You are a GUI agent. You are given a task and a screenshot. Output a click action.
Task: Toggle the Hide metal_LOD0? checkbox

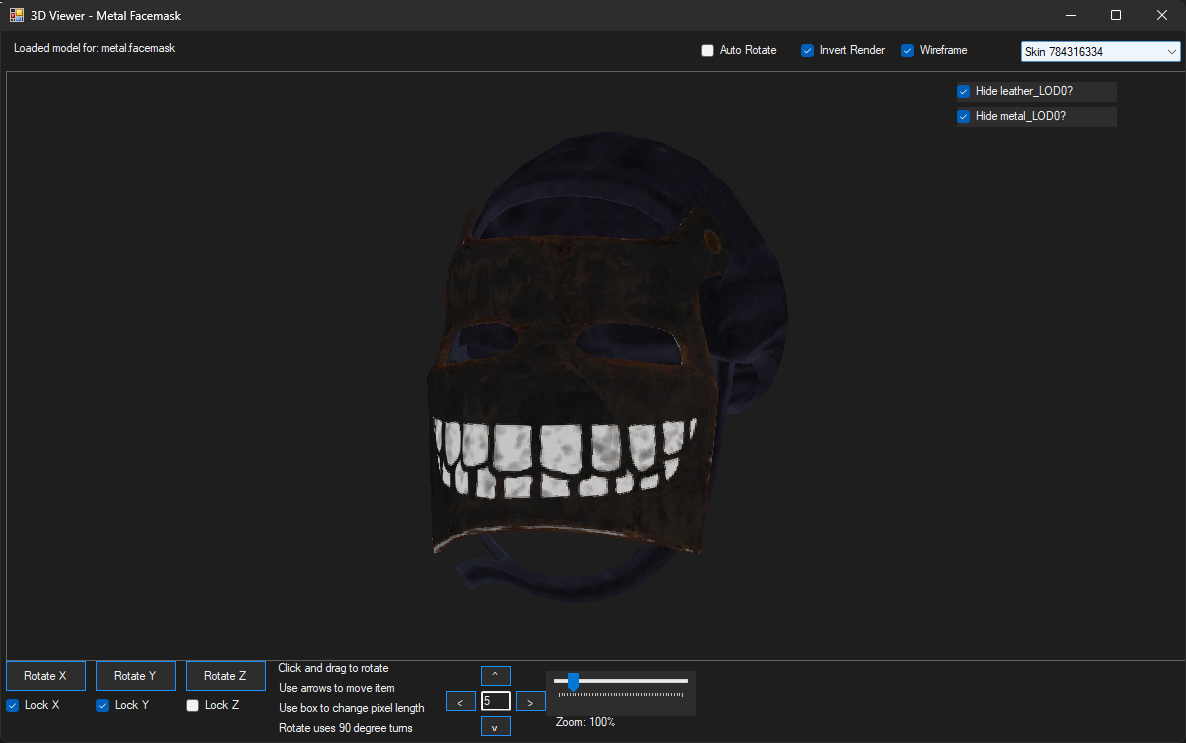click(x=964, y=117)
